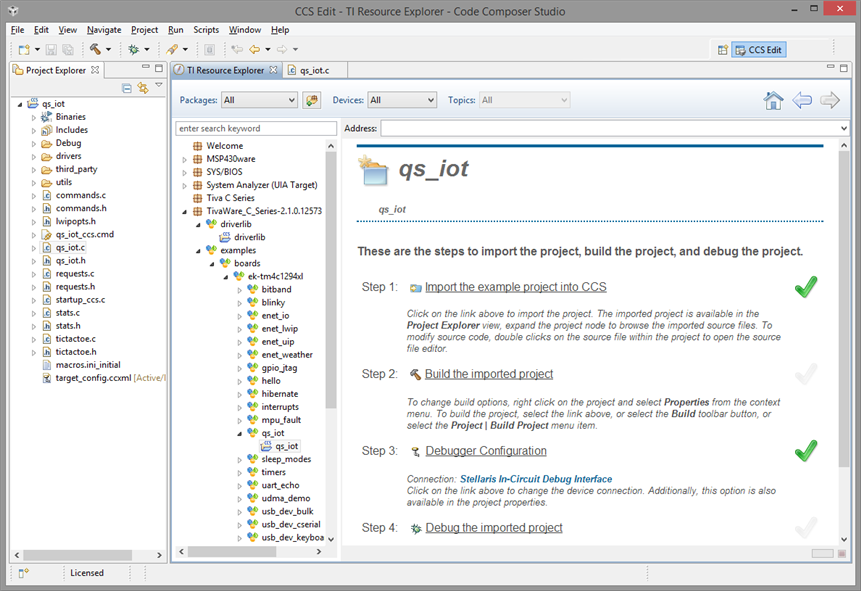Click the Save icon in the toolbar
The image size is (861, 591).
coord(51,50)
